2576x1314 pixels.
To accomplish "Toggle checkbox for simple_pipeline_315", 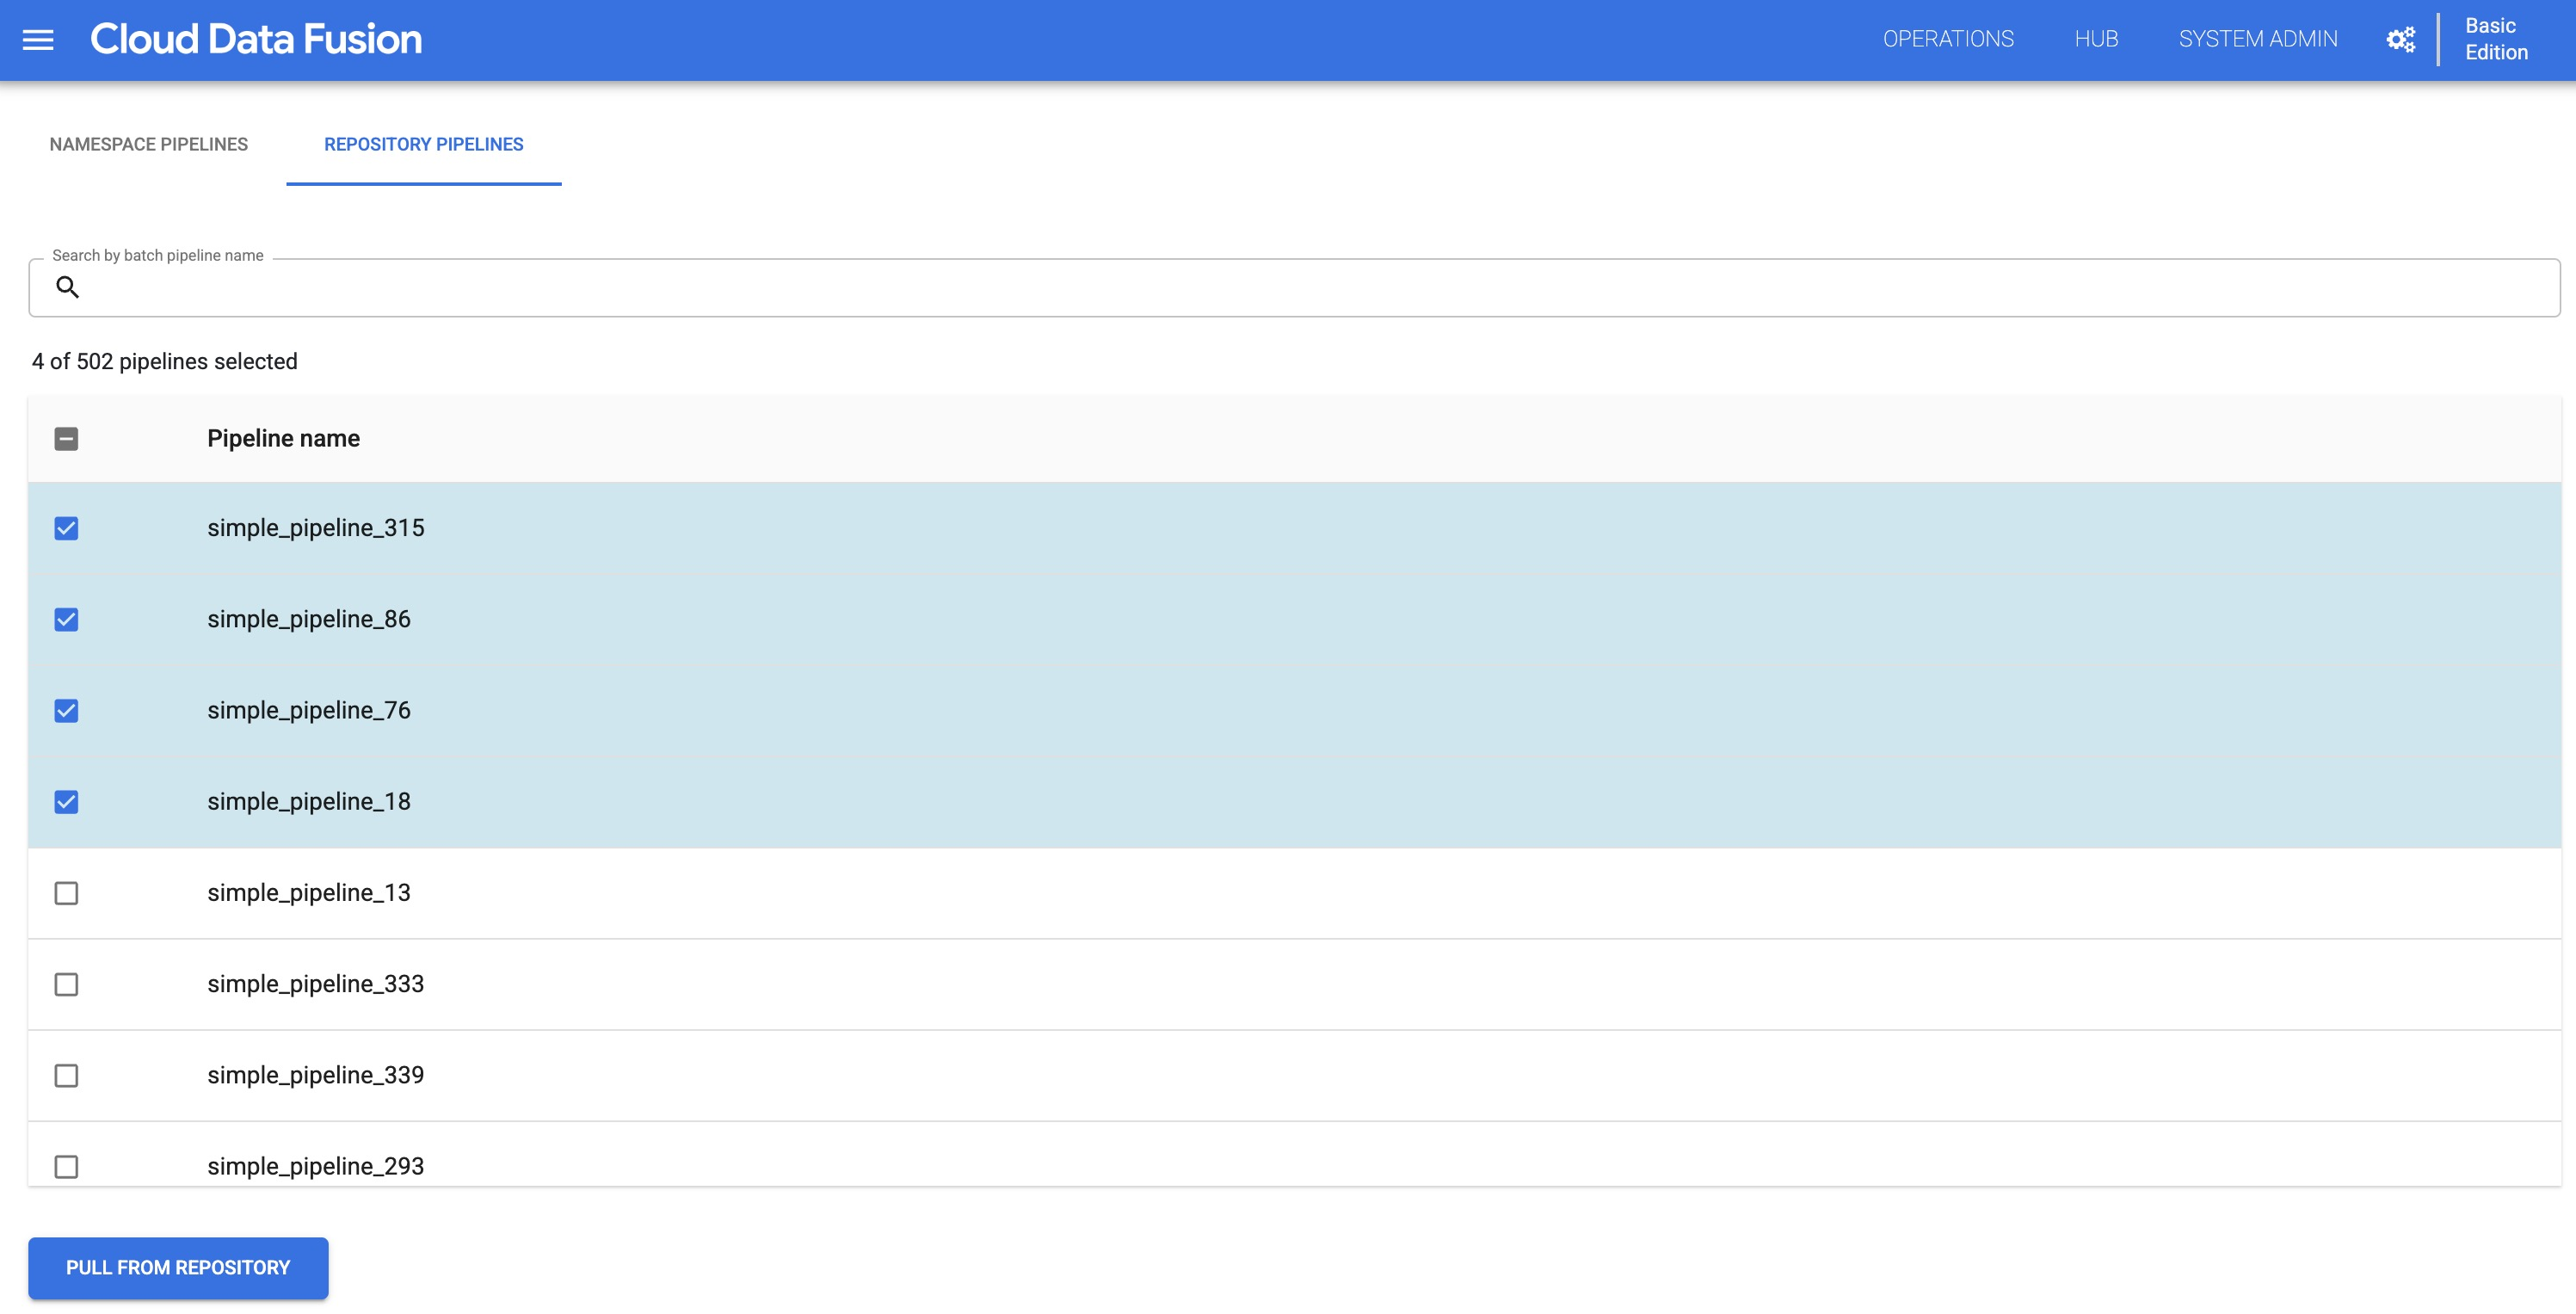I will point(65,528).
